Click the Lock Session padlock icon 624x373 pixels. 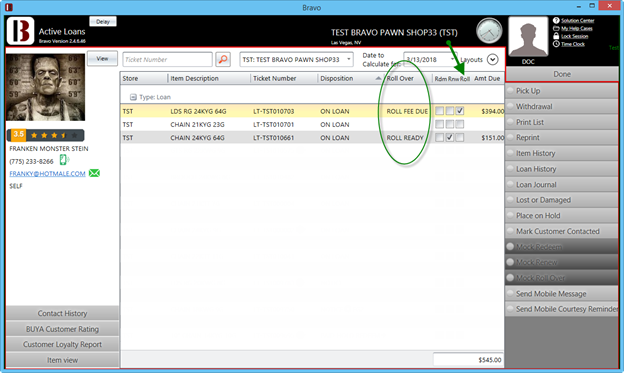tap(556, 36)
